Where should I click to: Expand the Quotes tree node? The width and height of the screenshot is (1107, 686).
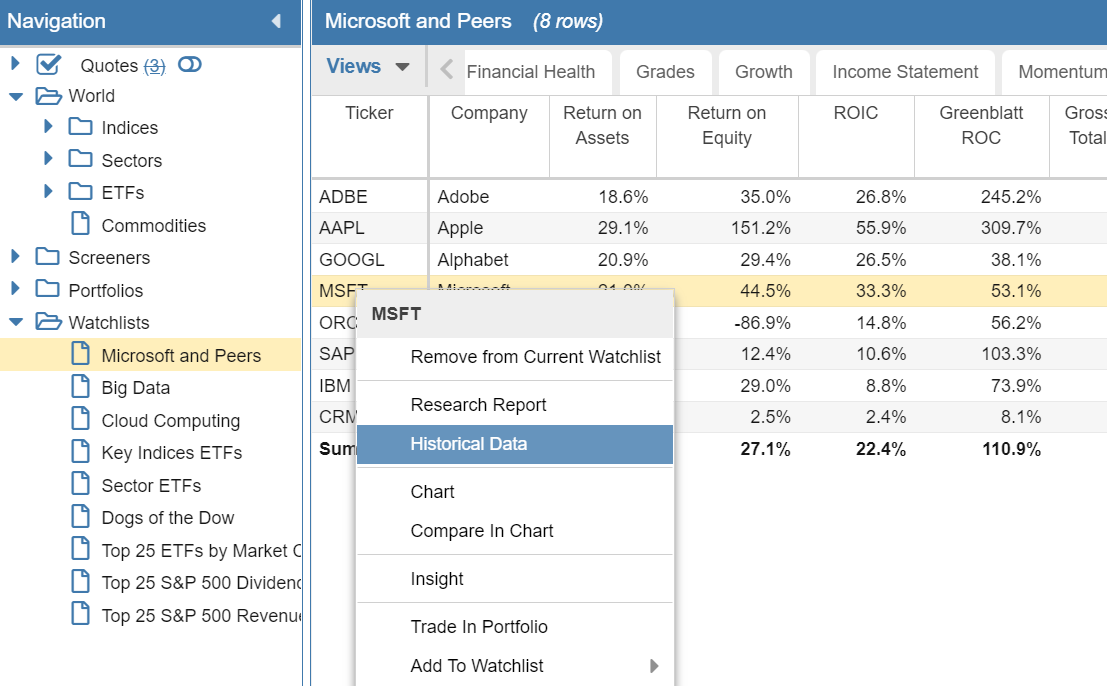pyautogui.click(x=15, y=64)
